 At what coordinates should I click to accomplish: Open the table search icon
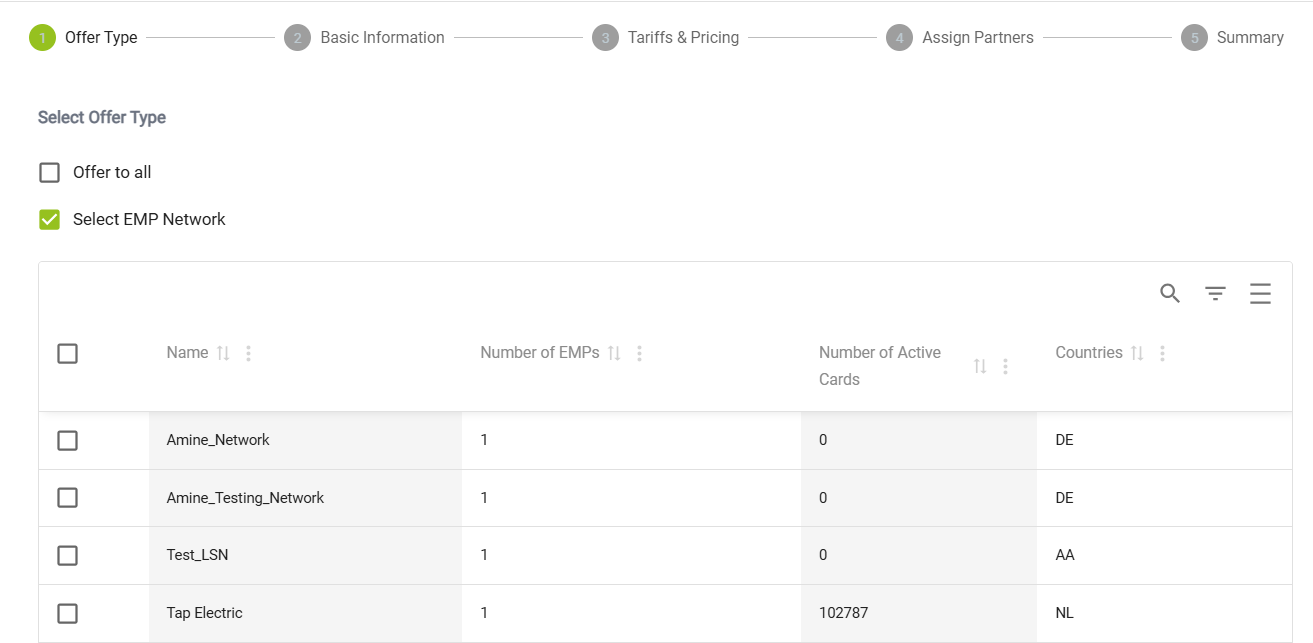click(1170, 293)
